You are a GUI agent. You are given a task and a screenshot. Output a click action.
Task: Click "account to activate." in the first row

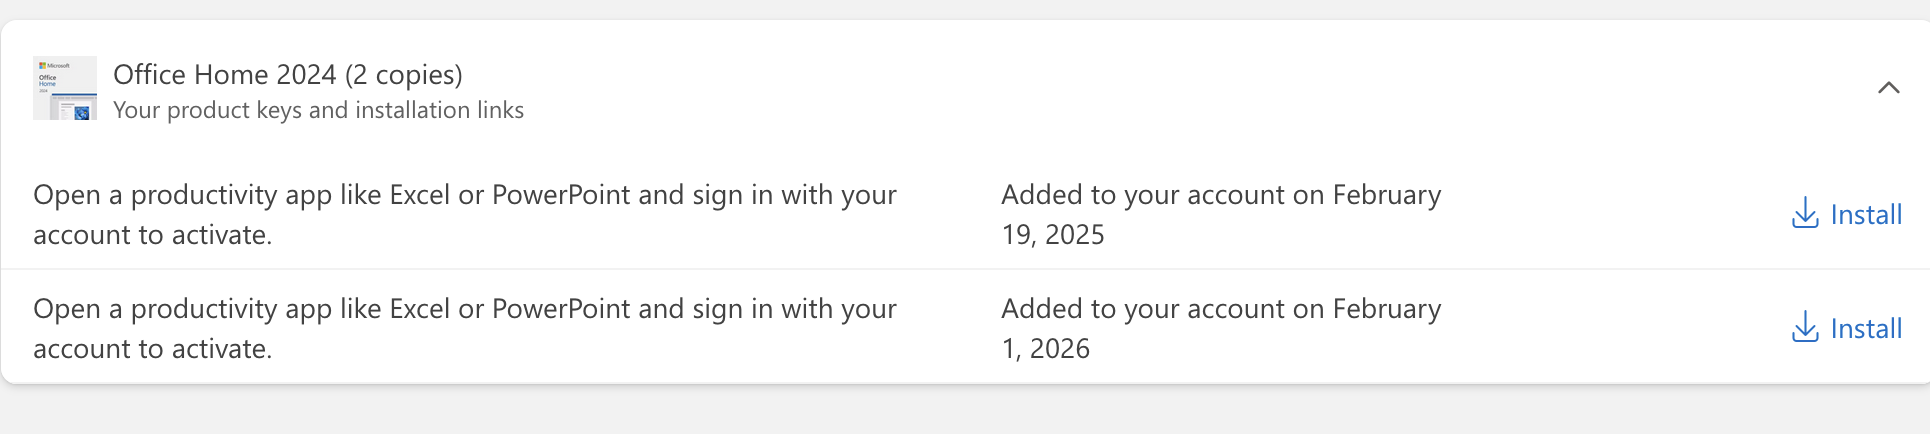(x=152, y=235)
